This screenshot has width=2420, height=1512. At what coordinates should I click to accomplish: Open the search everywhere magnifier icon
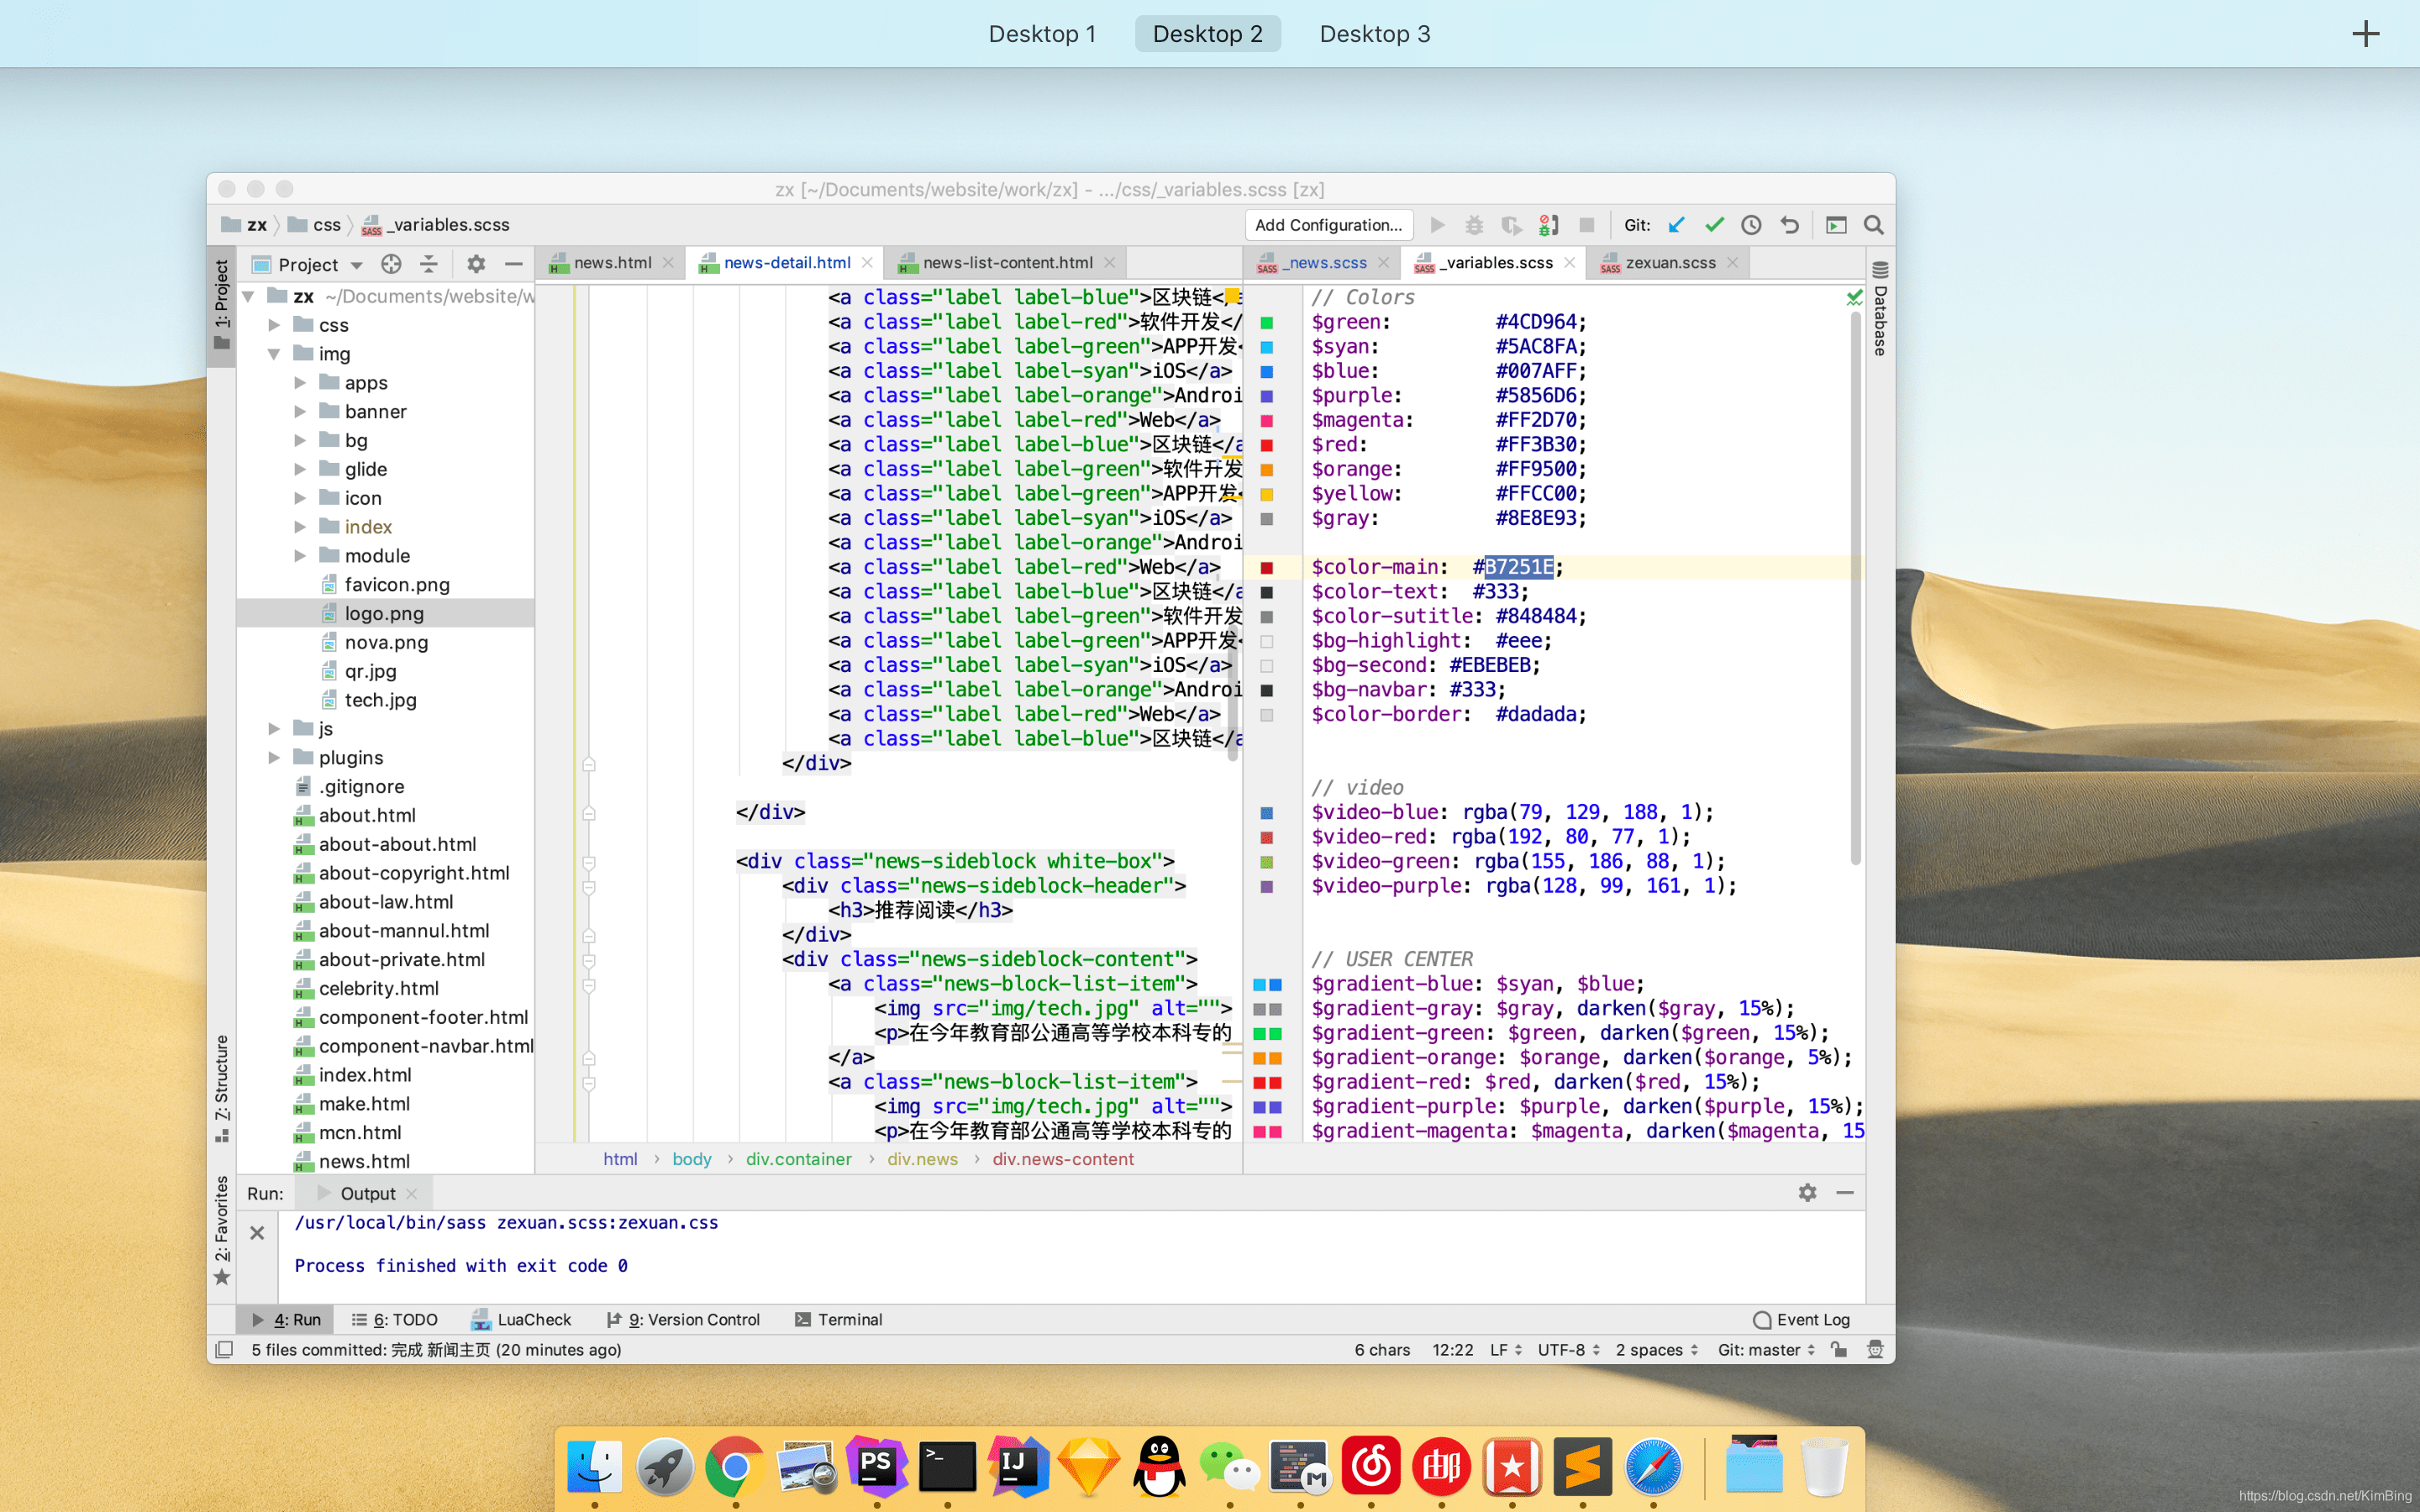click(x=1874, y=225)
